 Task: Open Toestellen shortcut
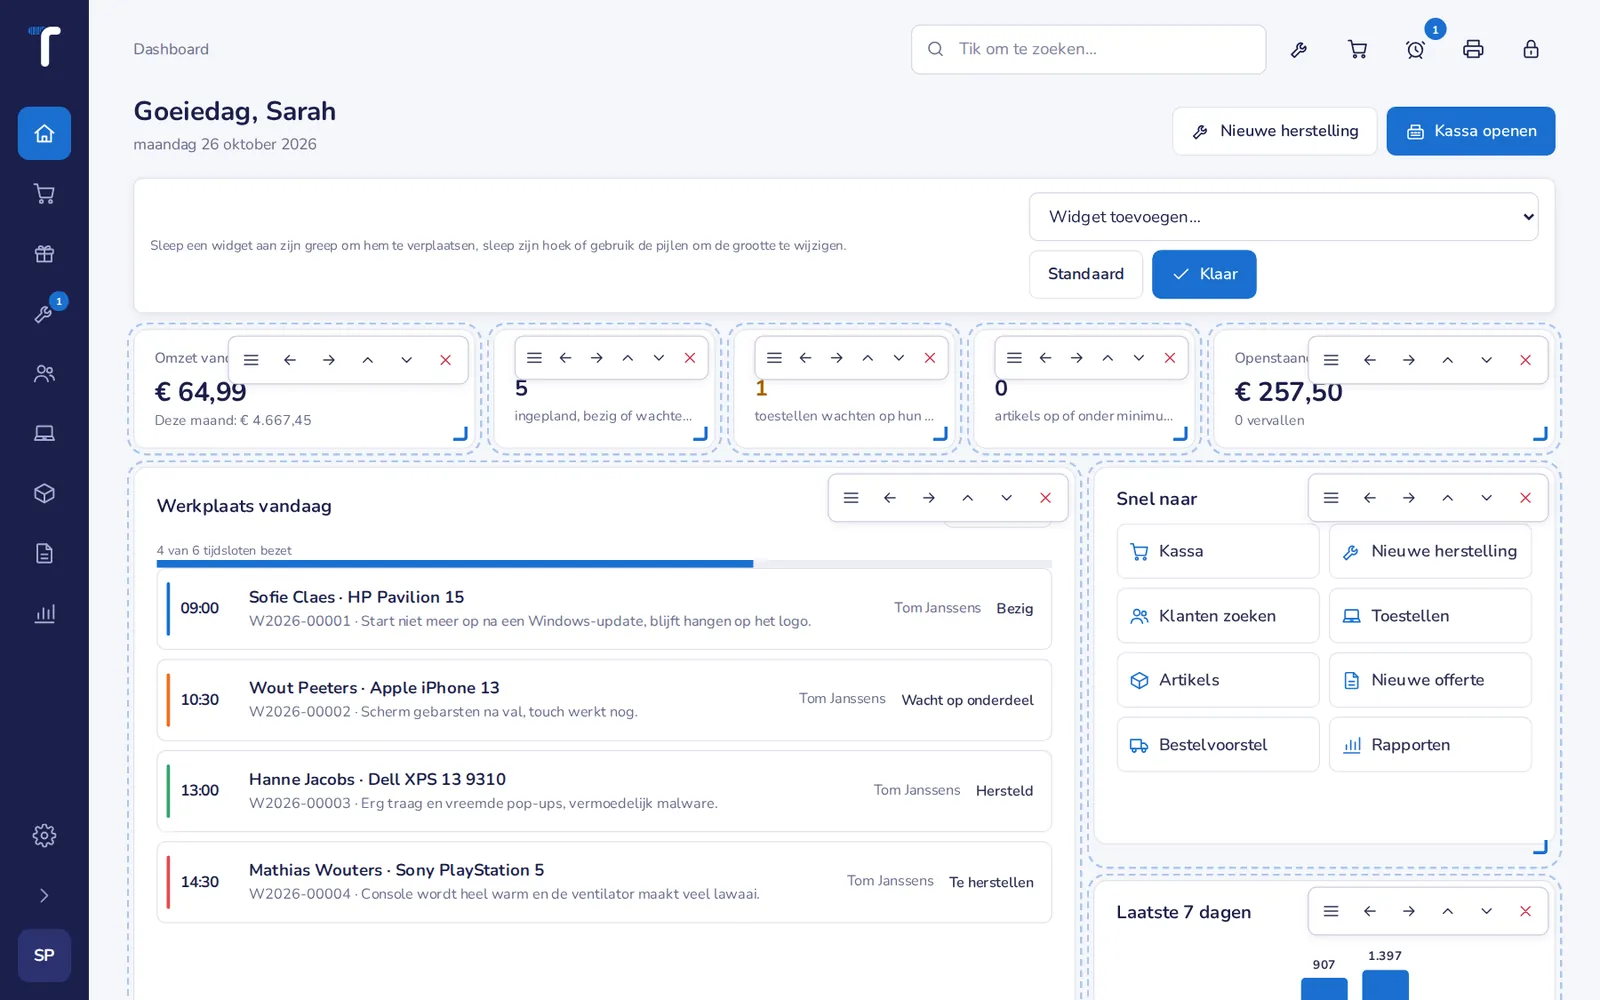pyautogui.click(x=1430, y=616)
